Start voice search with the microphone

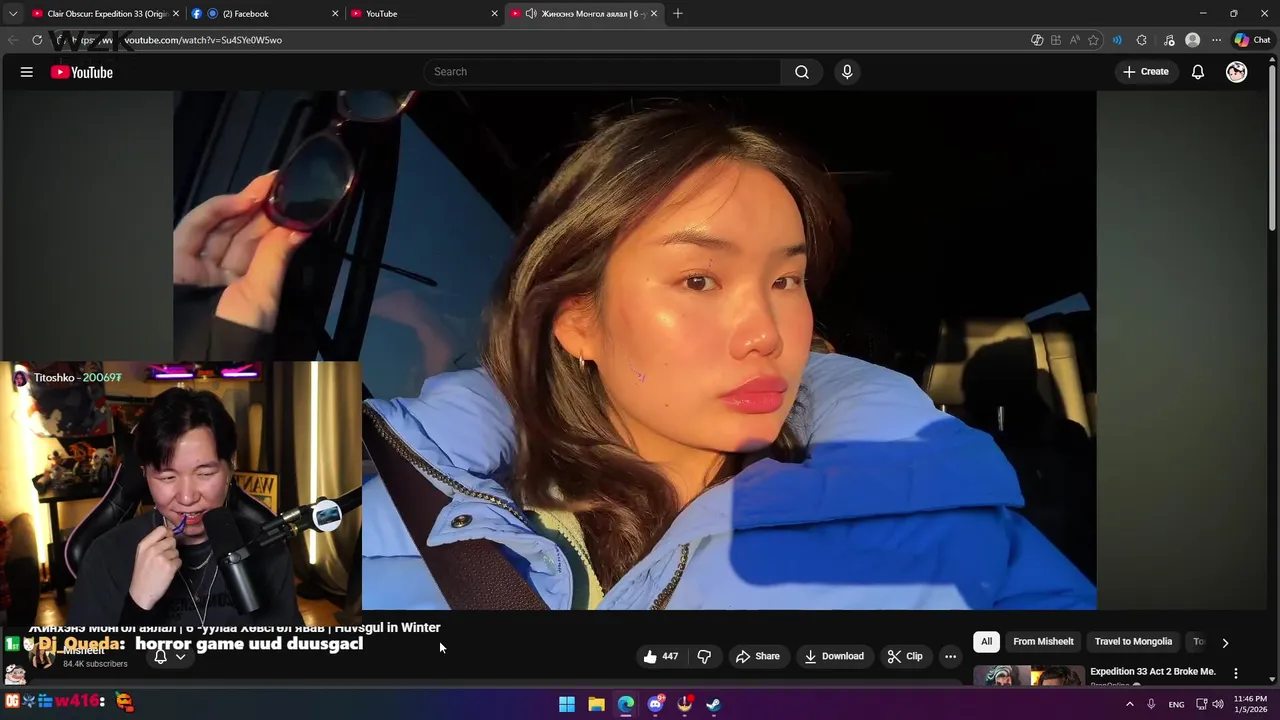(x=847, y=72)
